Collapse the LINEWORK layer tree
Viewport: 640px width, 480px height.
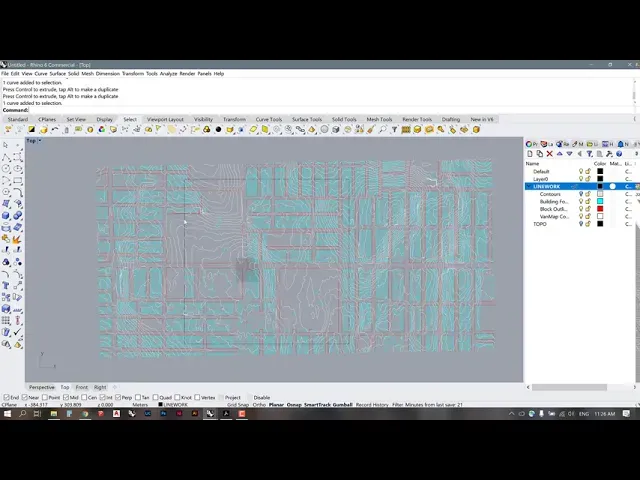pos(529,186)
